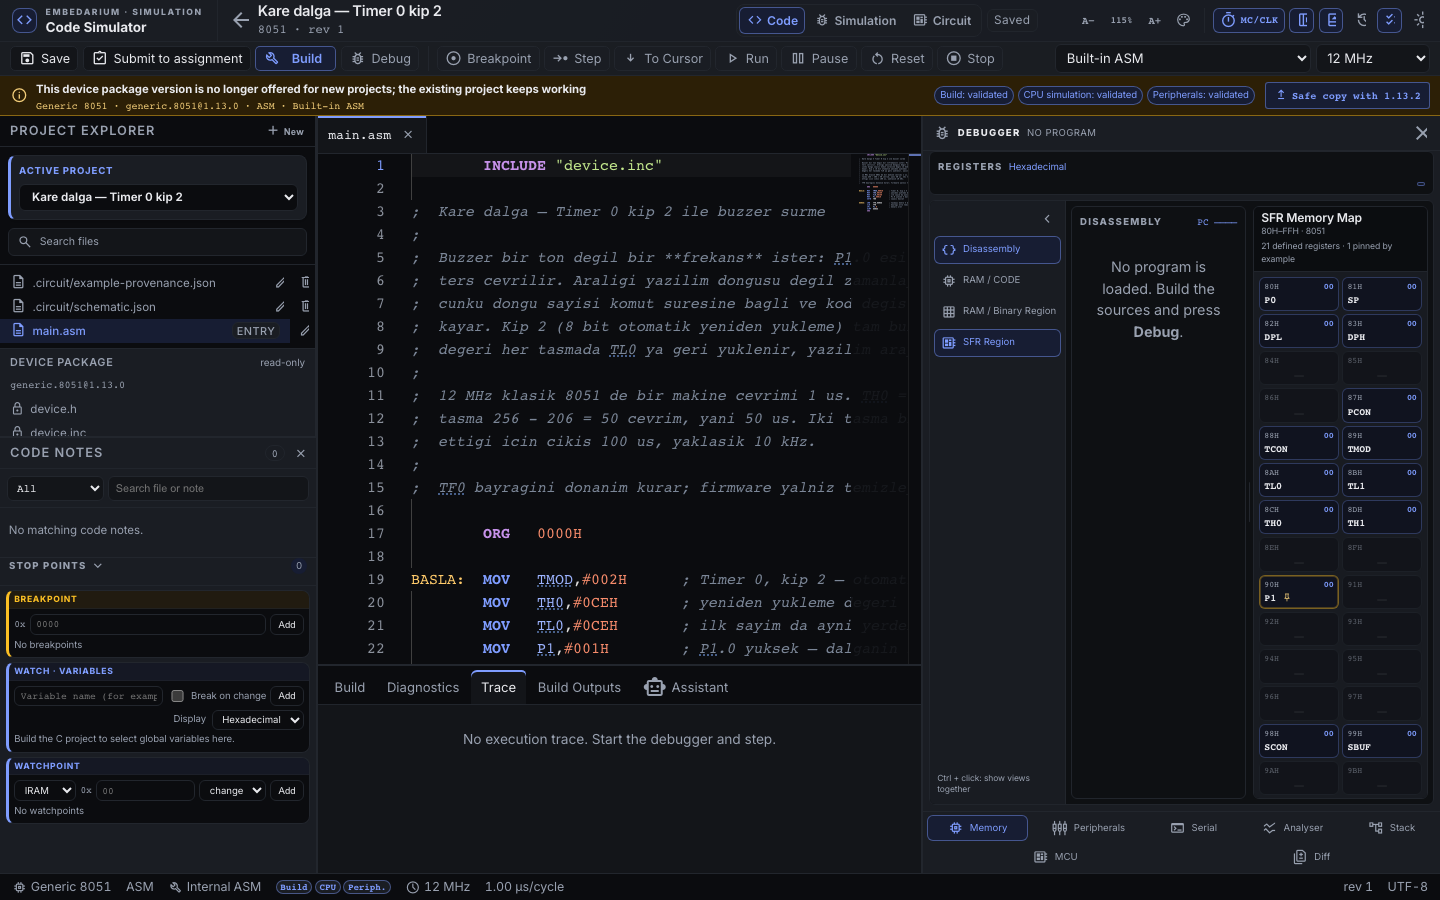Open the Stack debugger view
The height and width of the screenshot is (900, 1440).
1392,828
